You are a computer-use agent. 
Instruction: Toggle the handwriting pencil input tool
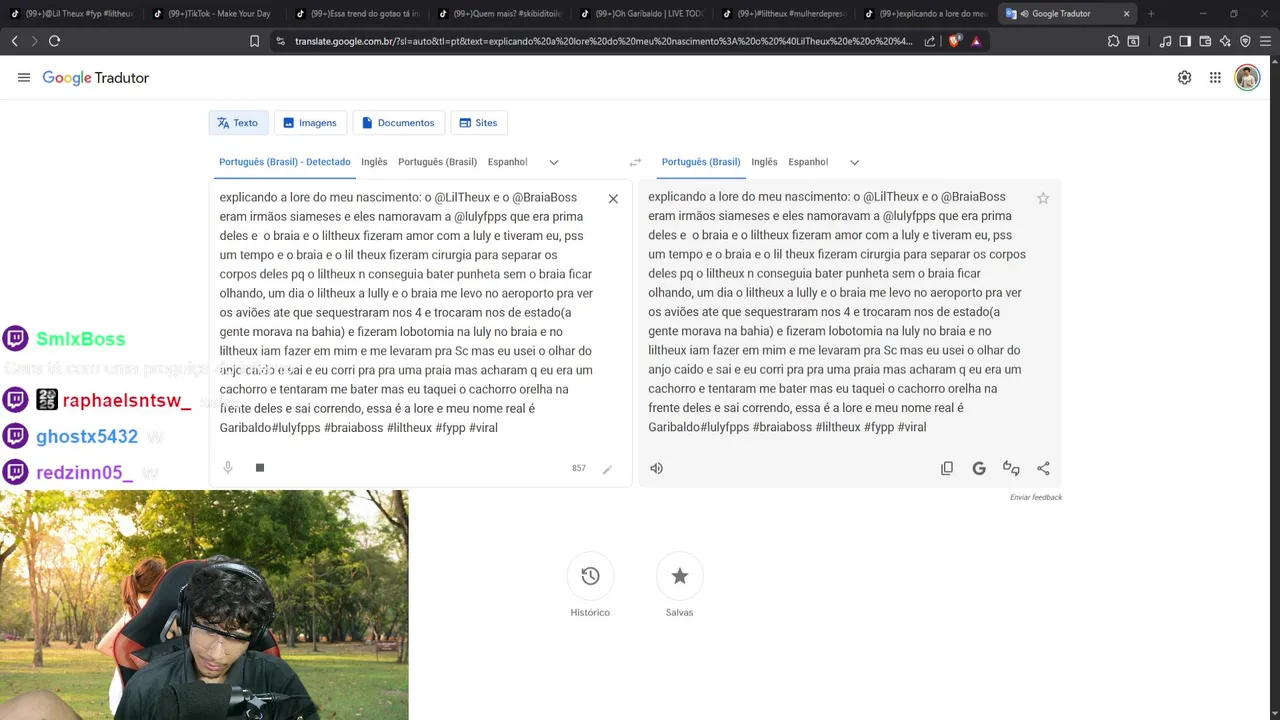(607, 469)
